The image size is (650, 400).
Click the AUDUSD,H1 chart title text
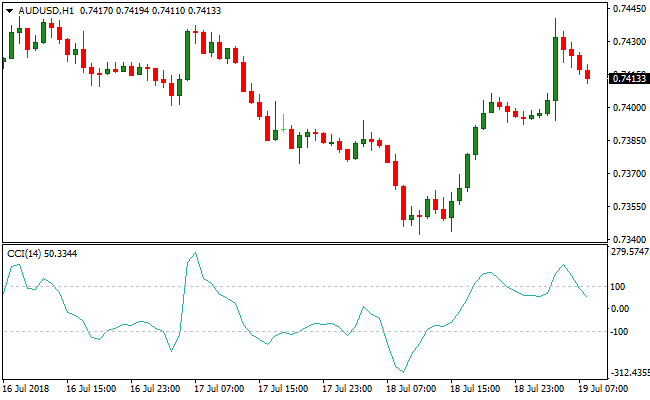coord(46,11)
